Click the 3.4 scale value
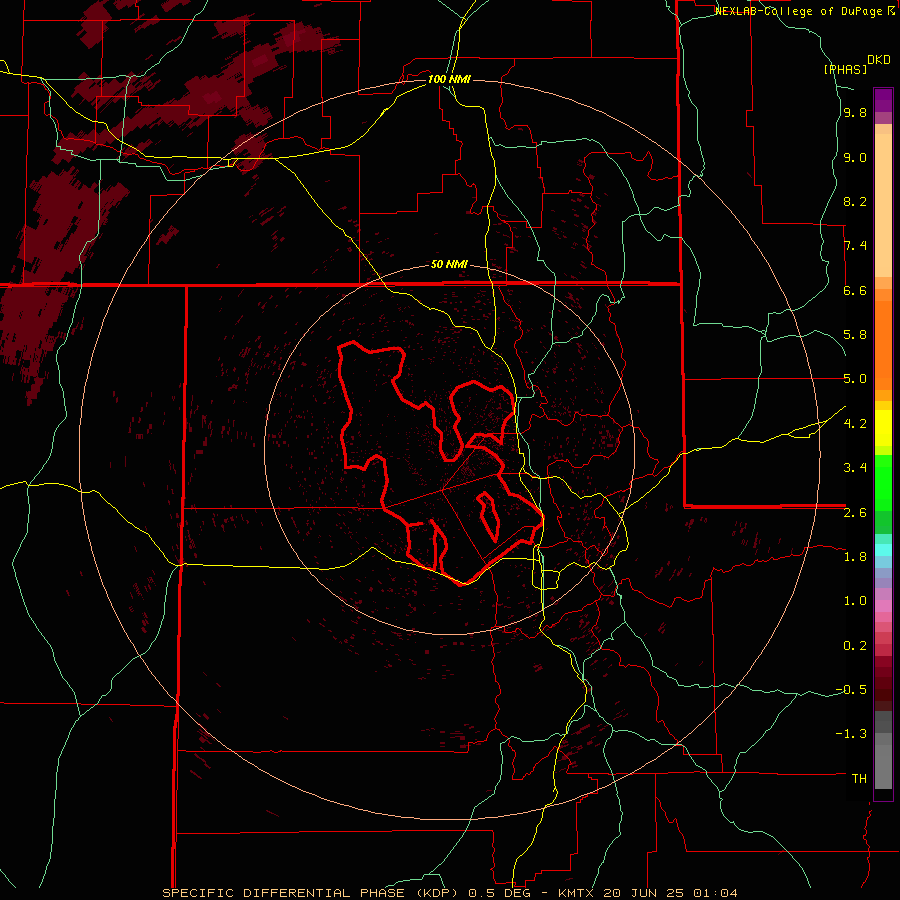Image resolution: width=900 pixels, height=900 pixels. point(855,468)
